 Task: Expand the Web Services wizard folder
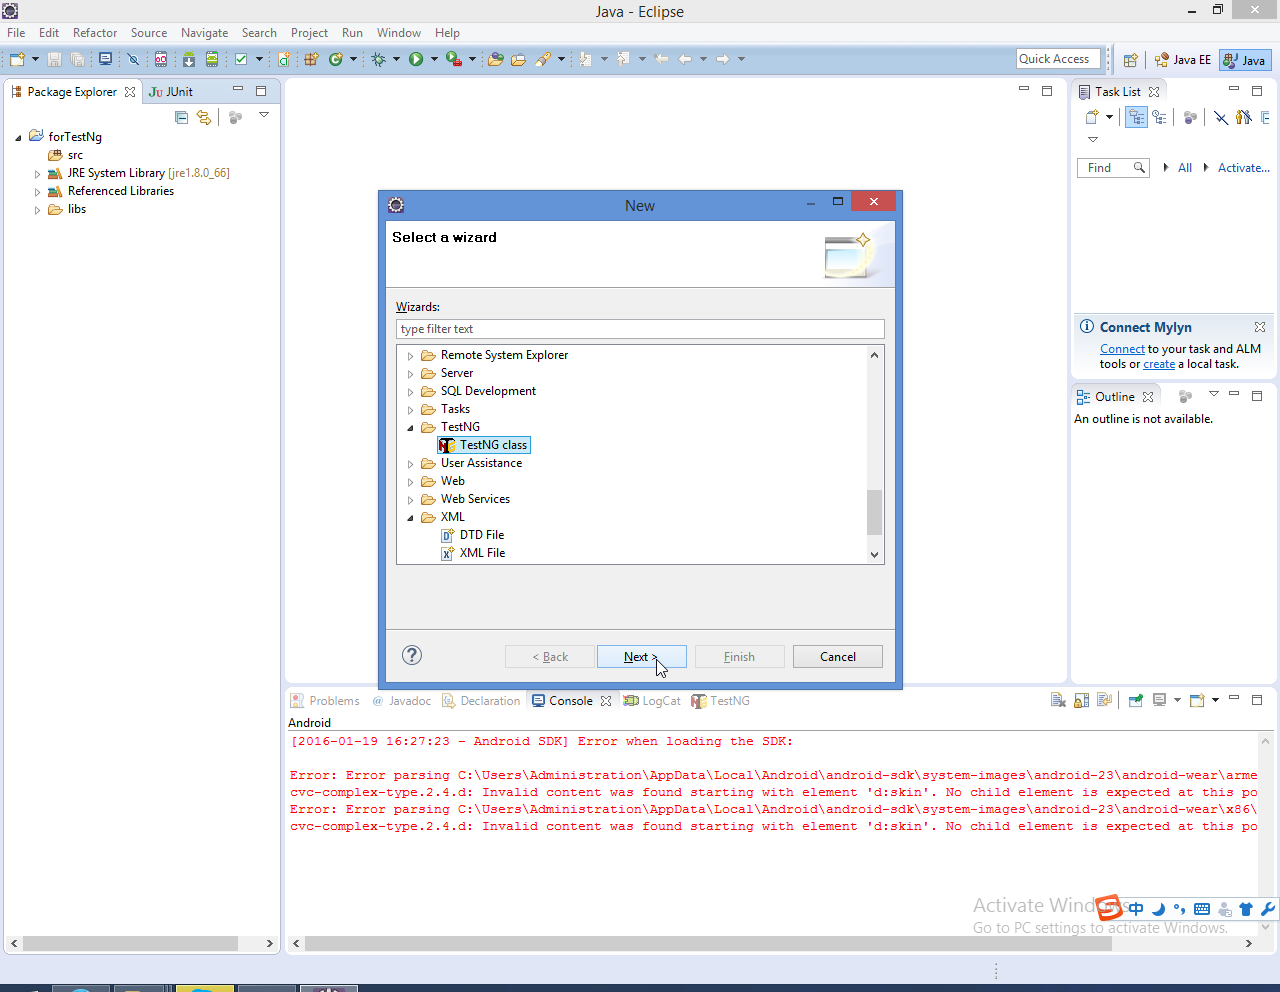coord(410,500)
